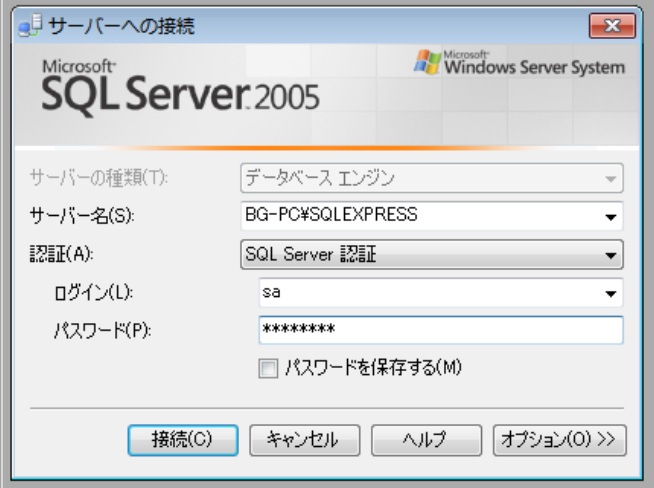Click the サーバー名(S): label
Screen dimensions: 654x488
tap(82, 216)
